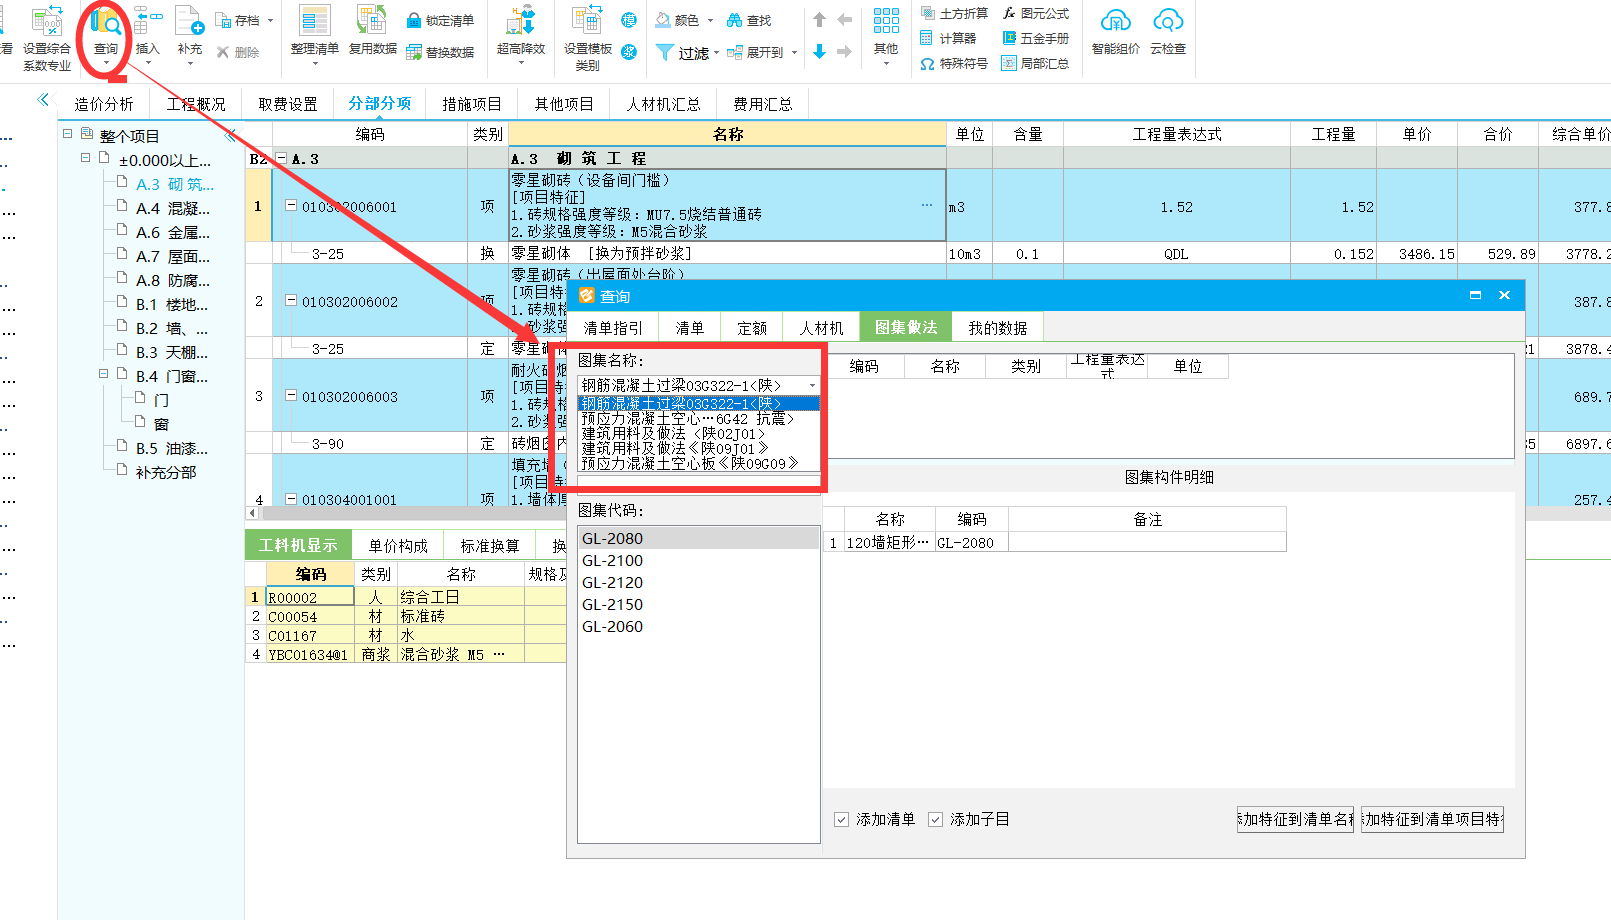This screenshot has width=1611, height=920.
Task: Open the 查询 query tool icon
Action: [x=105, y=22]
